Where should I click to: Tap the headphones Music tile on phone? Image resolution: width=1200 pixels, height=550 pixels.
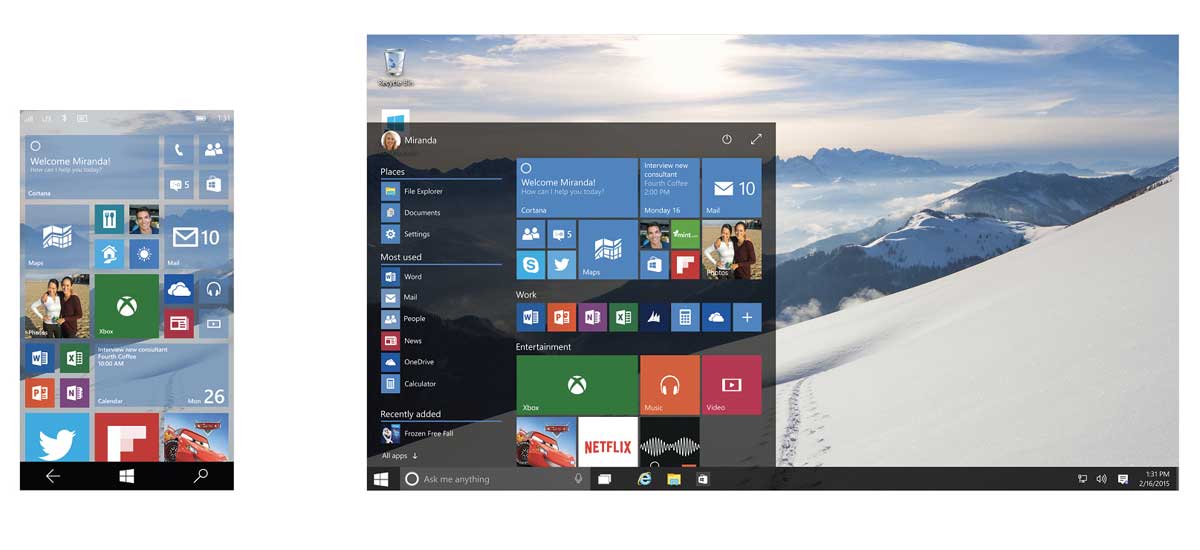point(213,289)
